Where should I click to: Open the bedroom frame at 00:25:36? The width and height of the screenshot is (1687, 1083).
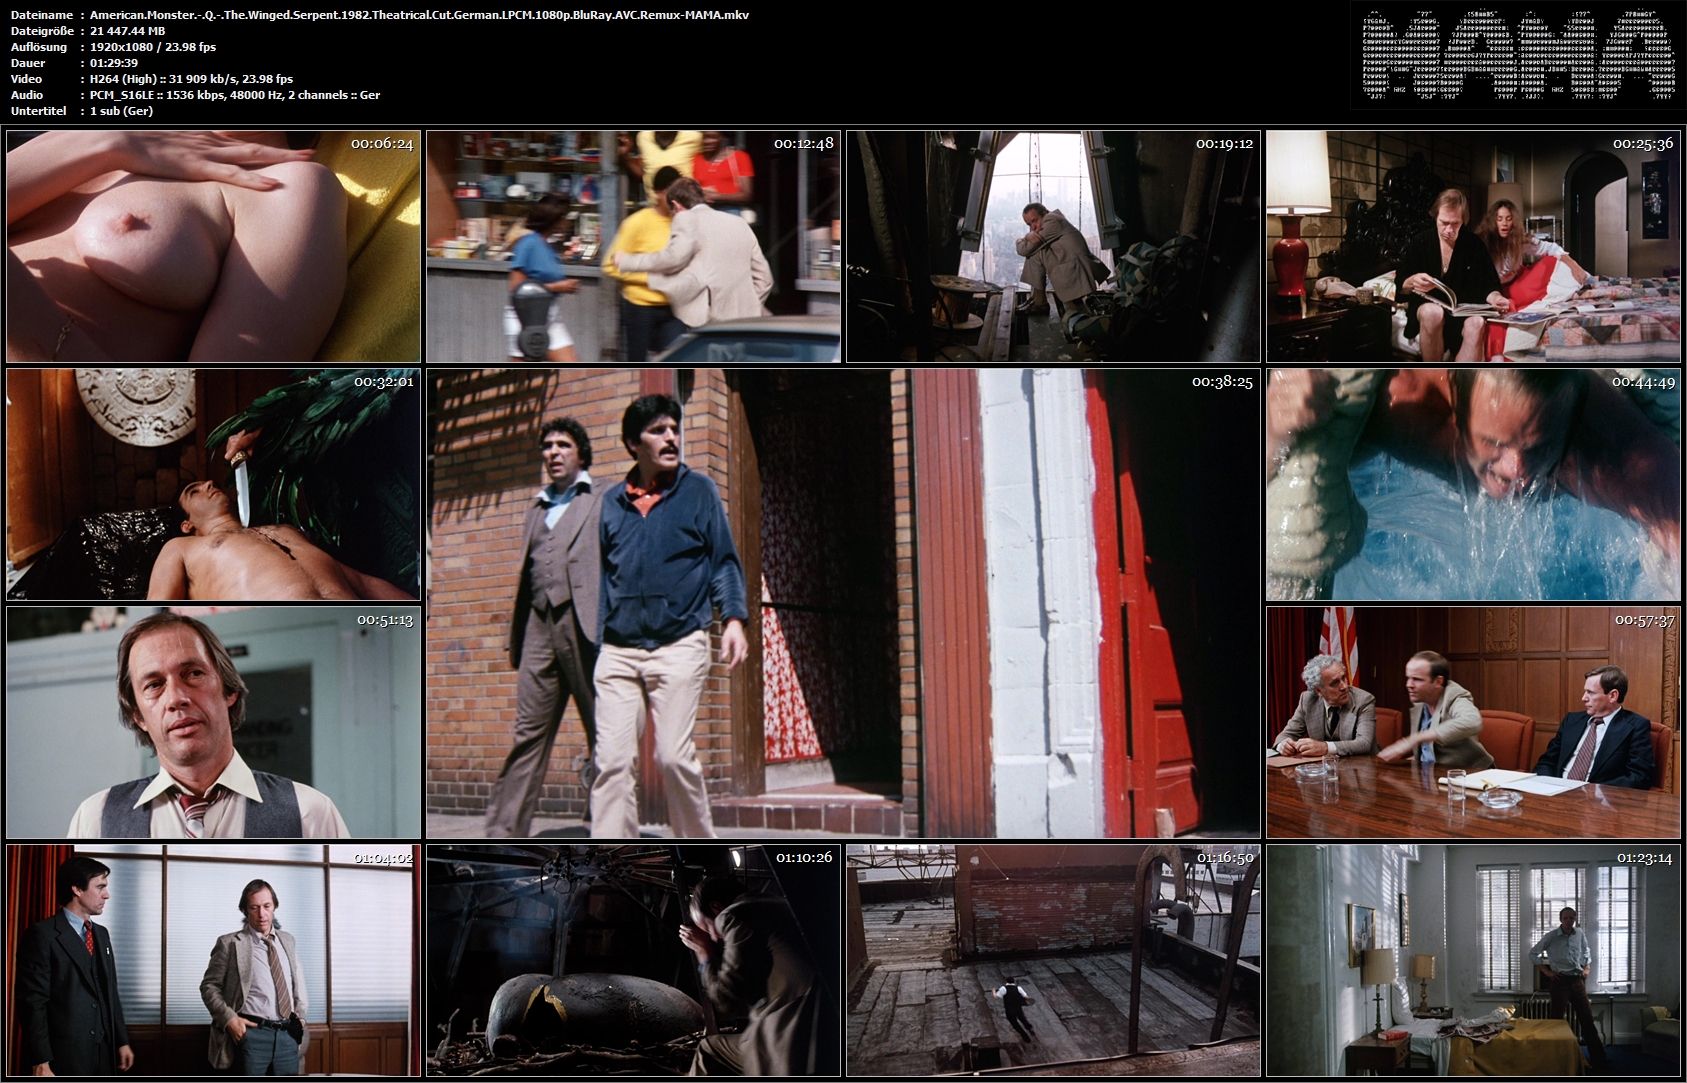1473,246
